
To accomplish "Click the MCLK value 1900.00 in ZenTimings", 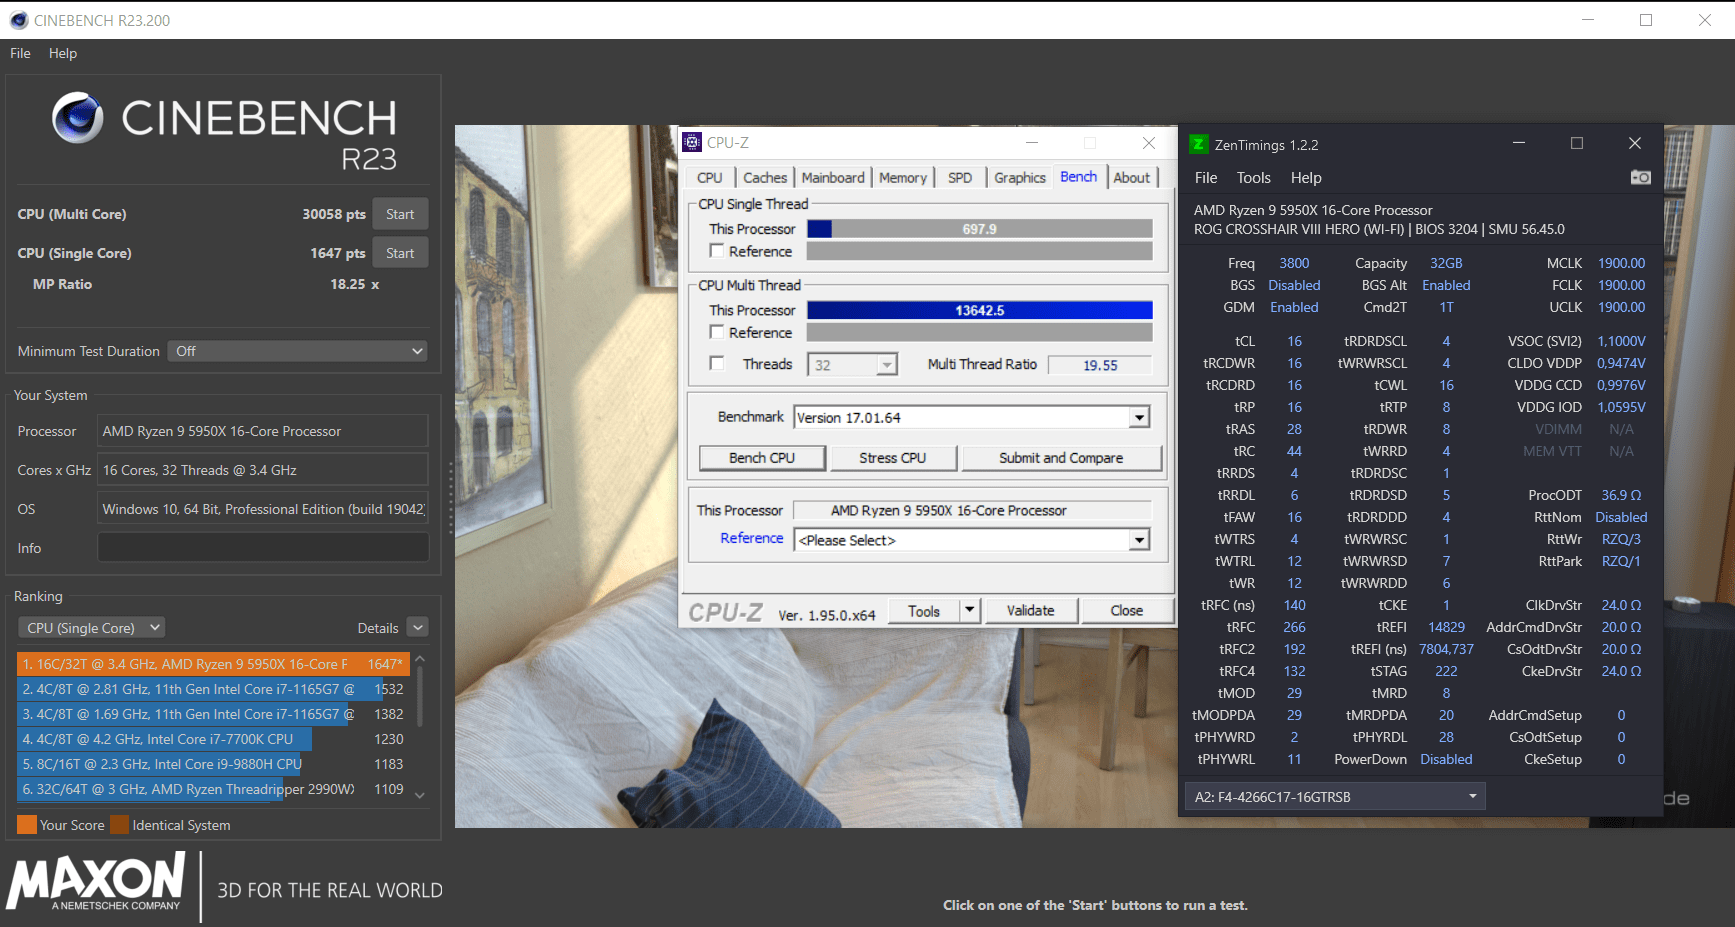I will pos(1621,263).
